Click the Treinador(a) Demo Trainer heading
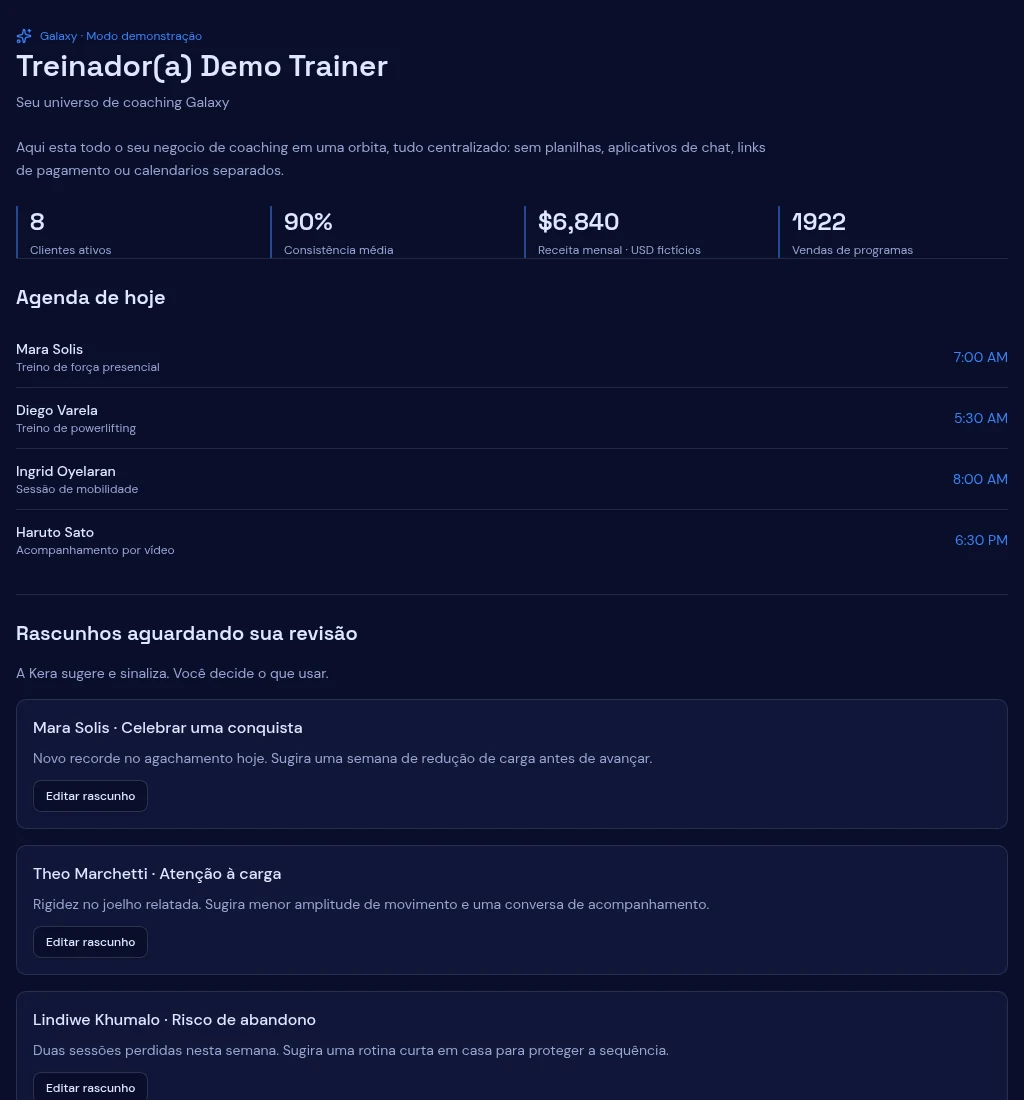Viewport: 1024px width, 1100px height. [202, 66]
